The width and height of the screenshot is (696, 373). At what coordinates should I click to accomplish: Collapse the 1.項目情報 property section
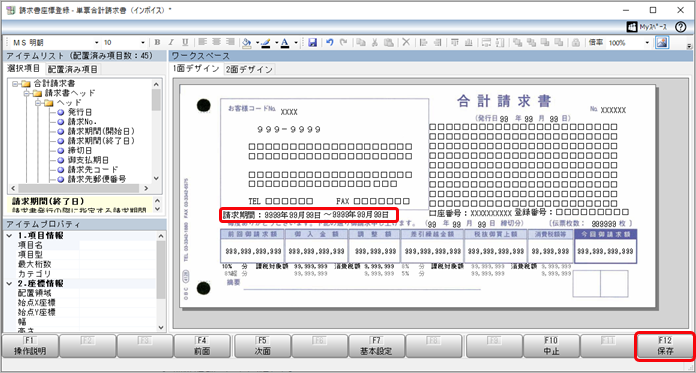click(10, 235)
